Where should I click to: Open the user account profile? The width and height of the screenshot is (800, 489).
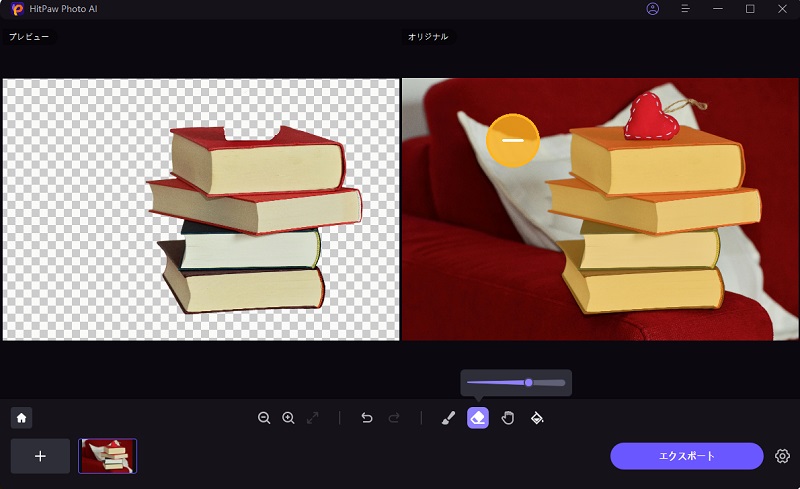[653, 9]
